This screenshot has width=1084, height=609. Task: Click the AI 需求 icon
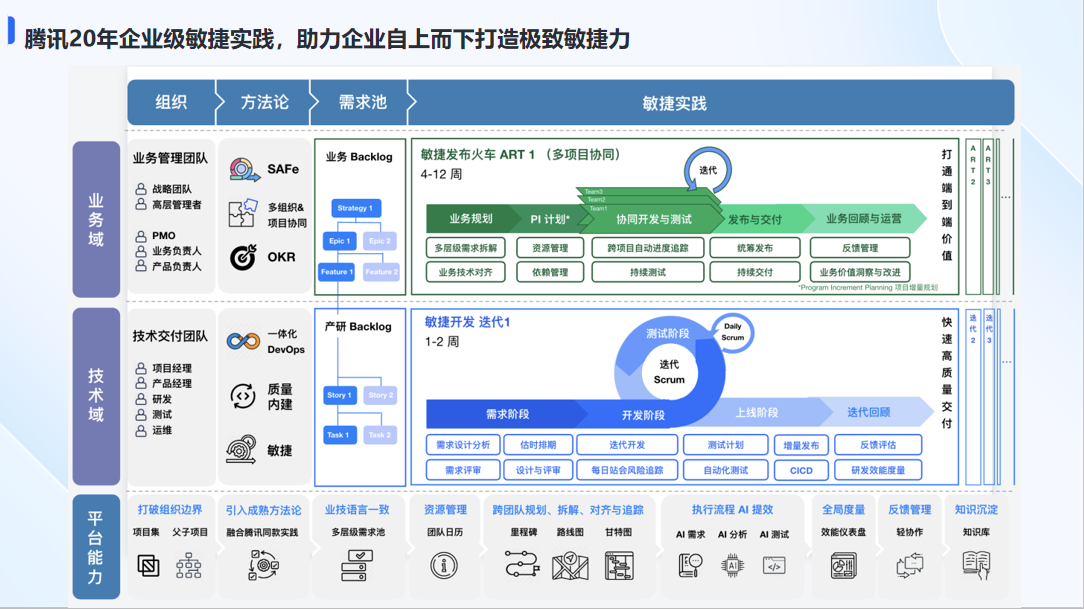691,565
